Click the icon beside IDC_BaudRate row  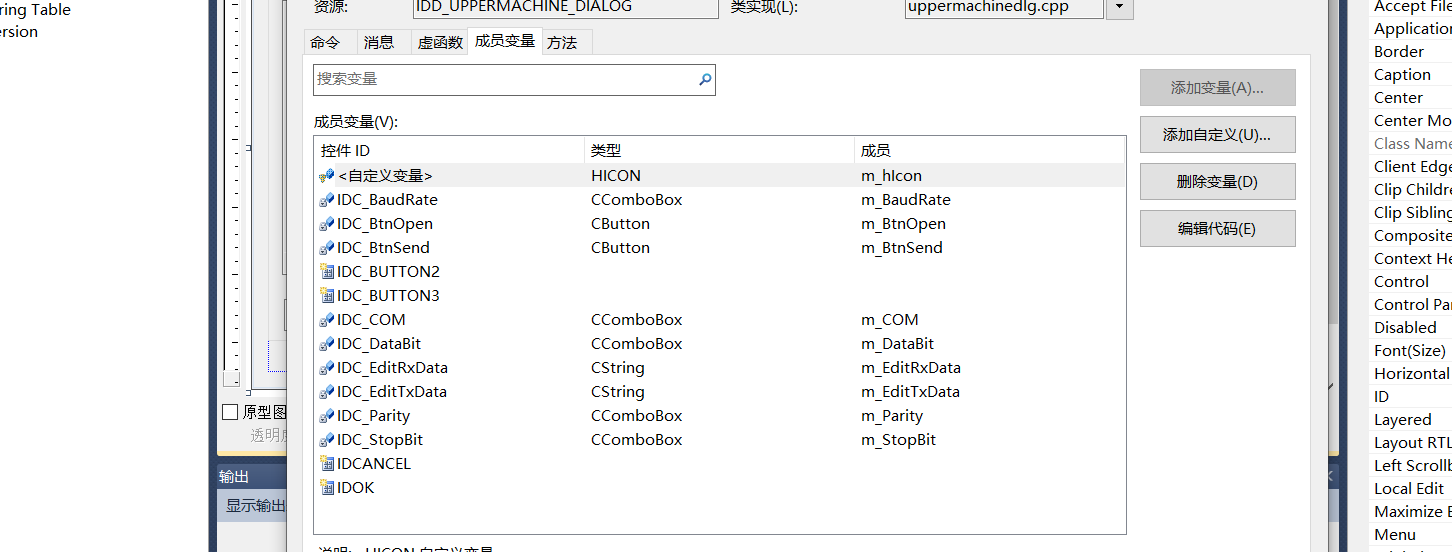326,200
